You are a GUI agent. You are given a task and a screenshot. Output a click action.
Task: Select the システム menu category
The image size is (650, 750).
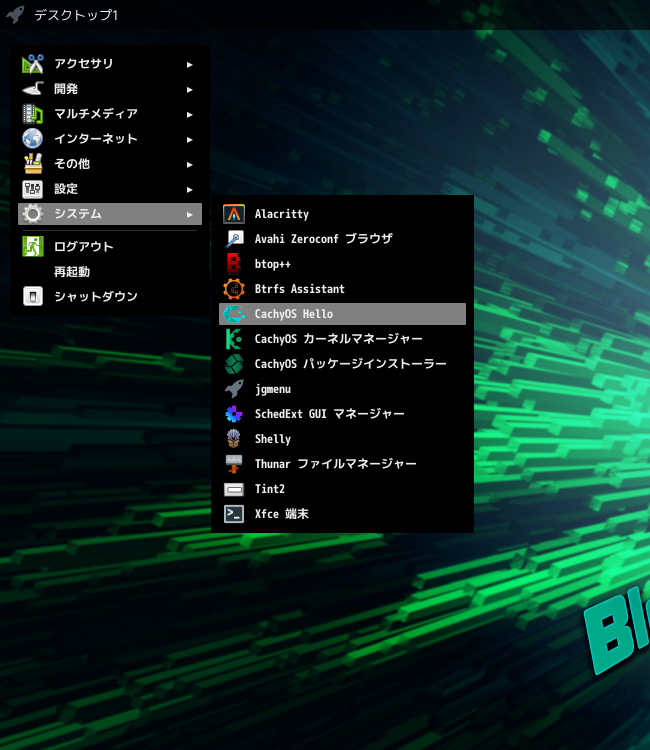[110, 214]
